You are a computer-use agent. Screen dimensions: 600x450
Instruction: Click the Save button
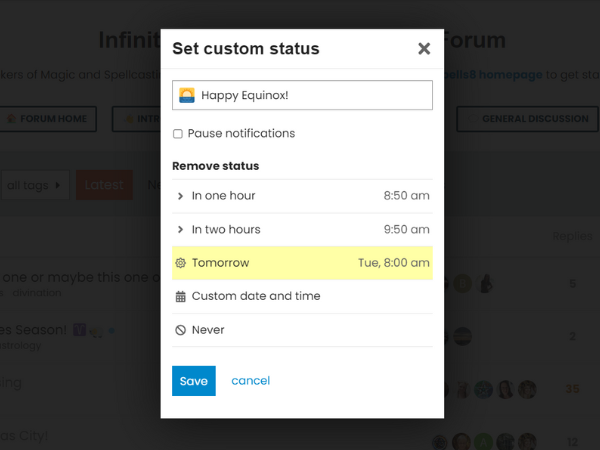193,381
